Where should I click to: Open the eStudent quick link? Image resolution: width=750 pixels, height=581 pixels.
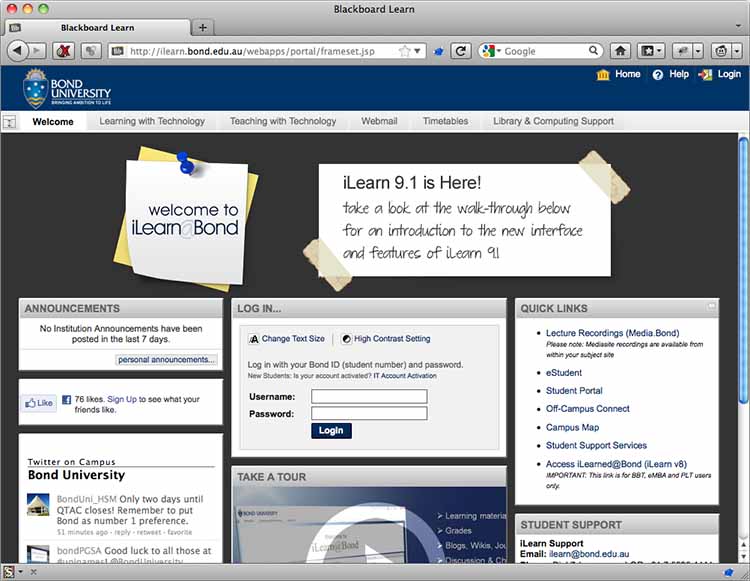click(564, 373)
